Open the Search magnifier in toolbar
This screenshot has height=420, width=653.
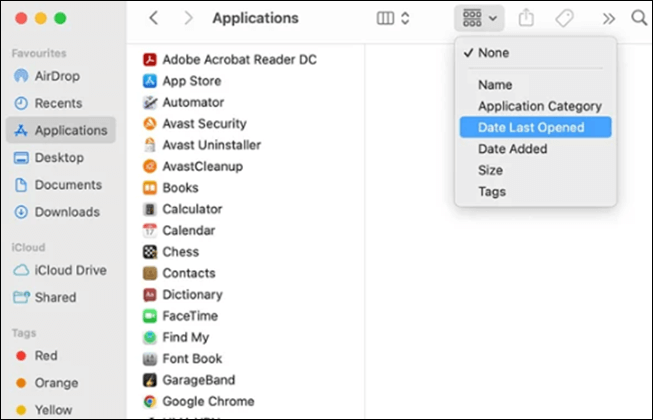639,18
